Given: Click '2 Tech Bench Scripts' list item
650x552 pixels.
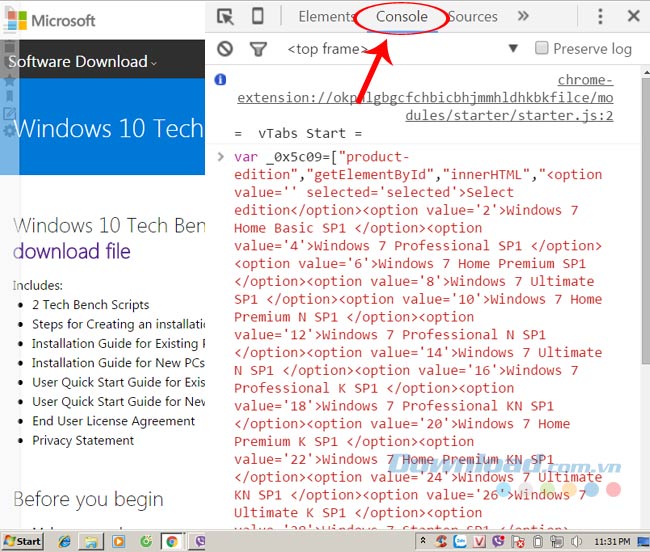Looking at the screenshot, I should click(90, 305).
